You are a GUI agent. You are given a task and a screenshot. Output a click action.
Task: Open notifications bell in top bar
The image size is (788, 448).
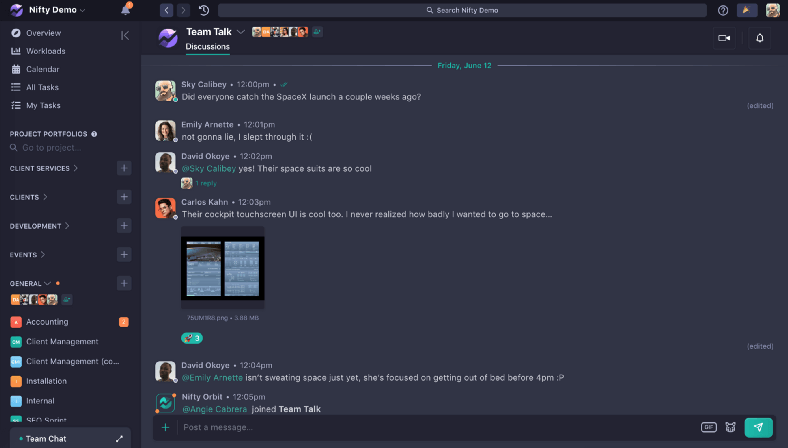pos(126,10)
